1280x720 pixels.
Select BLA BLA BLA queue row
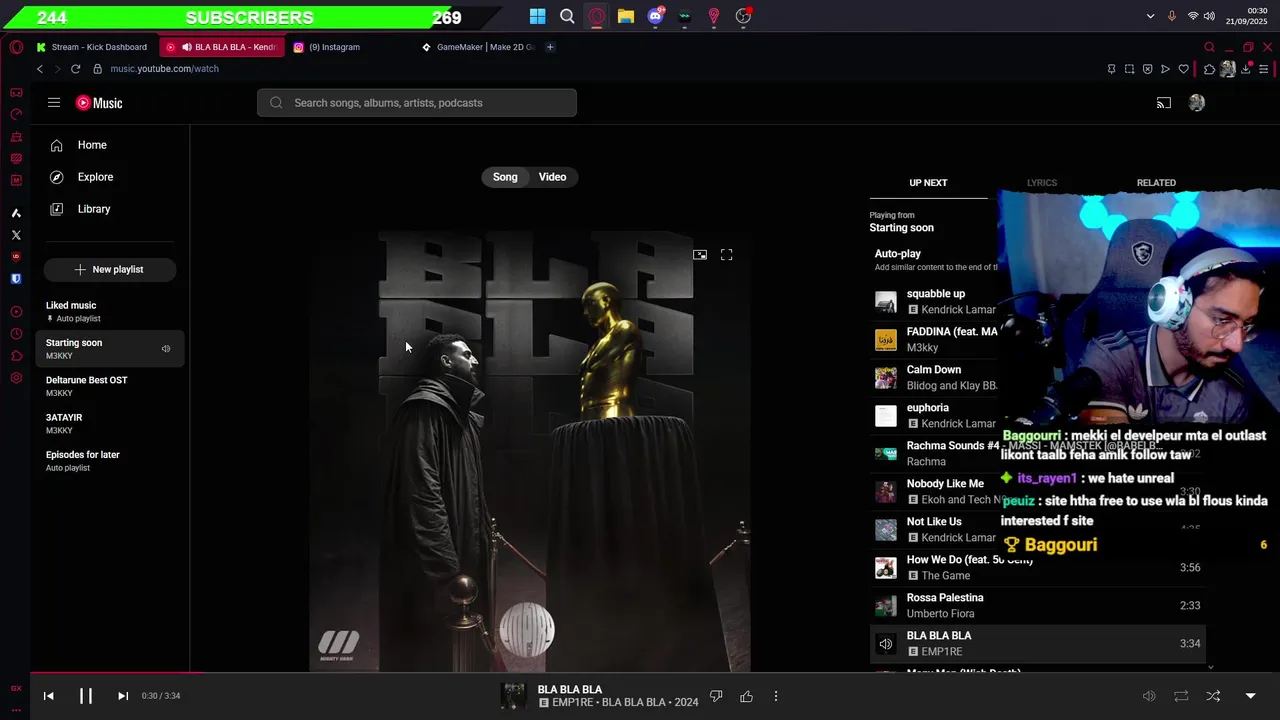click(1037, 644)
